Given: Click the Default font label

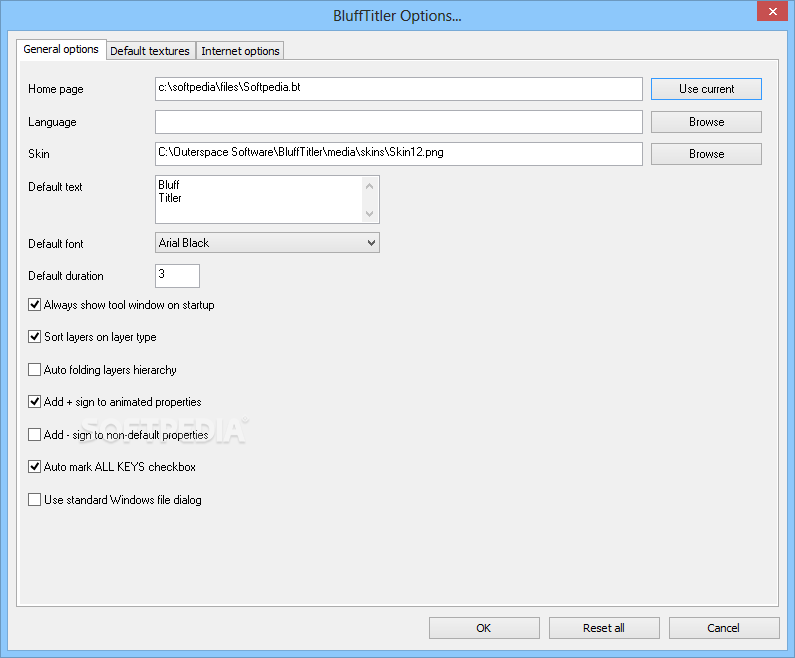Looking at the screenshot, I should pos(56,244).
